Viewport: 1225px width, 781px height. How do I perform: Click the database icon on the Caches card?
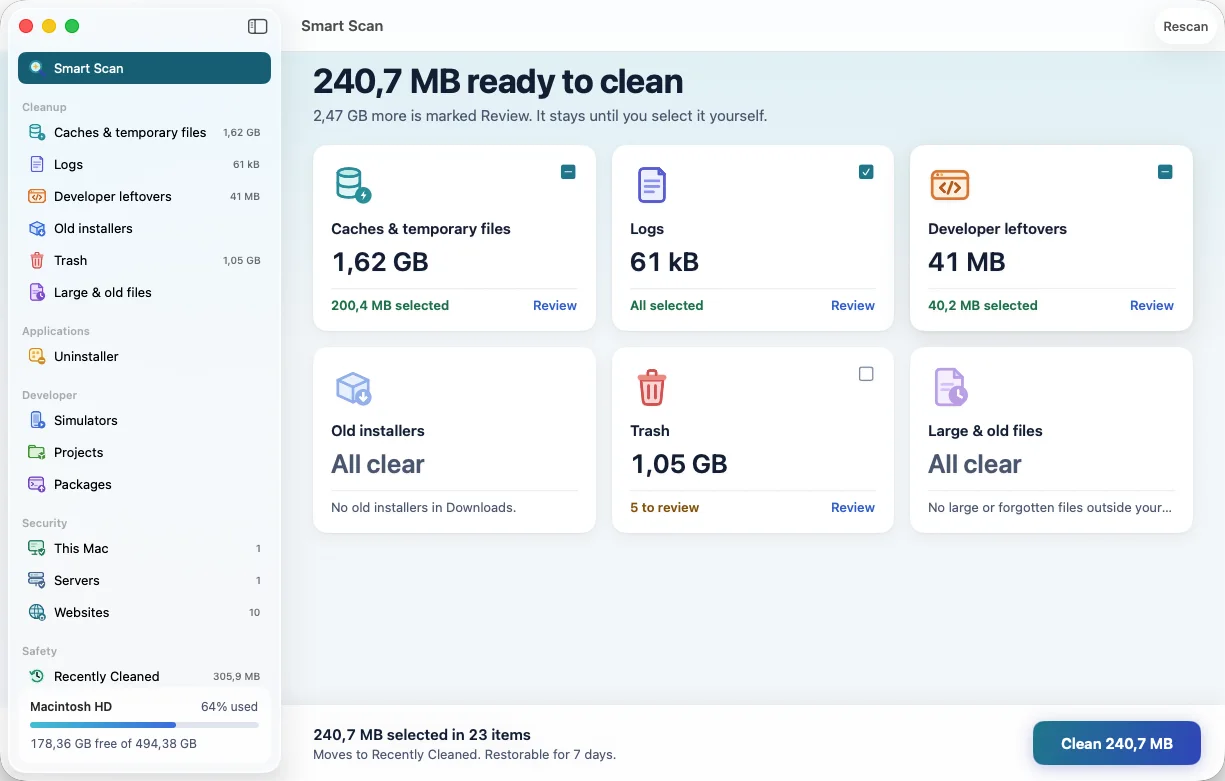[352, 185]
